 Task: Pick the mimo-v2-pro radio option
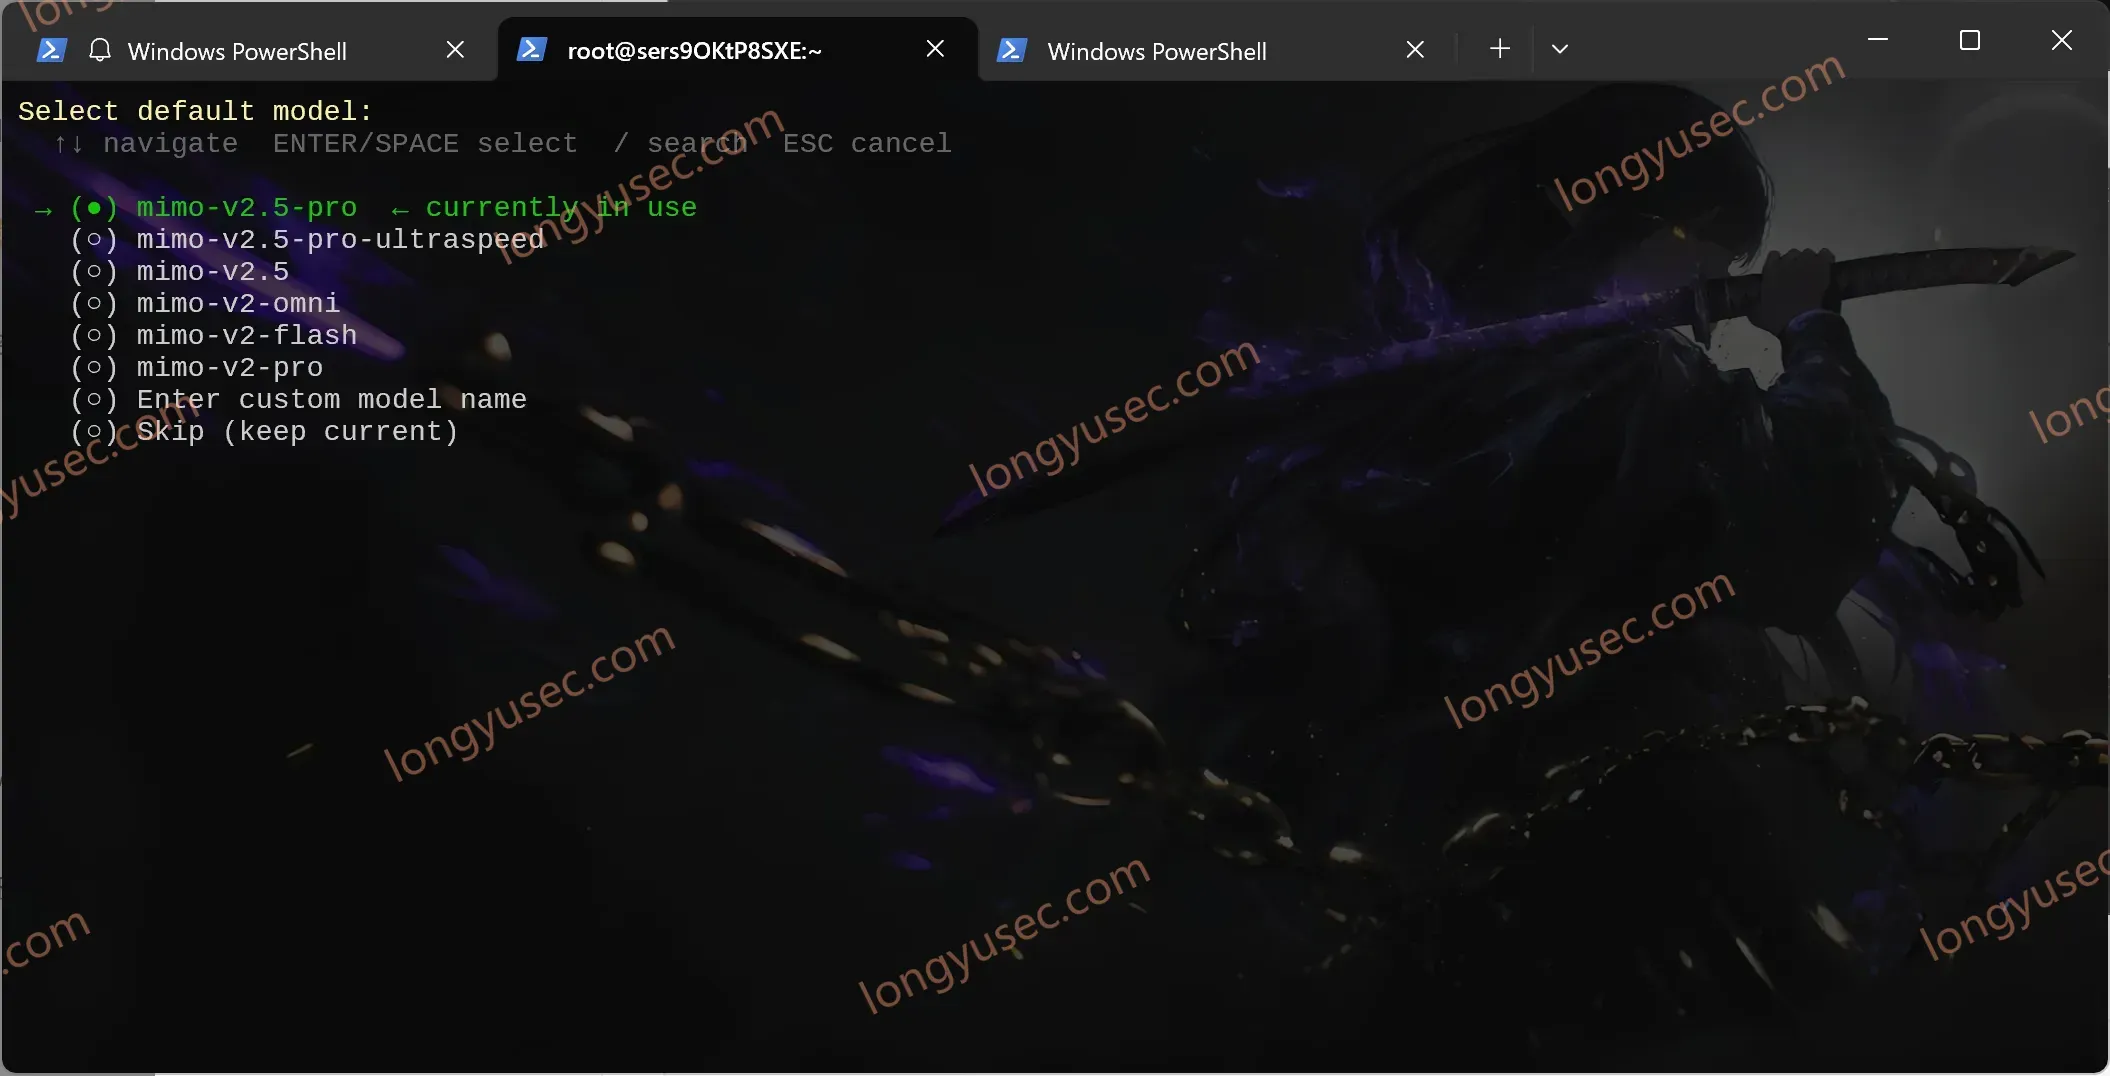coord(94,368)
